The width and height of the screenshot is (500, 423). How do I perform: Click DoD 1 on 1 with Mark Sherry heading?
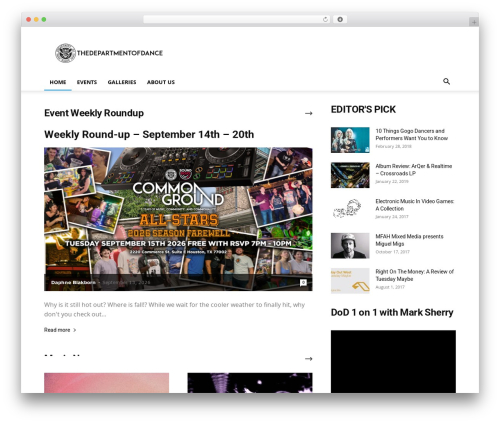tap(392, 313)
